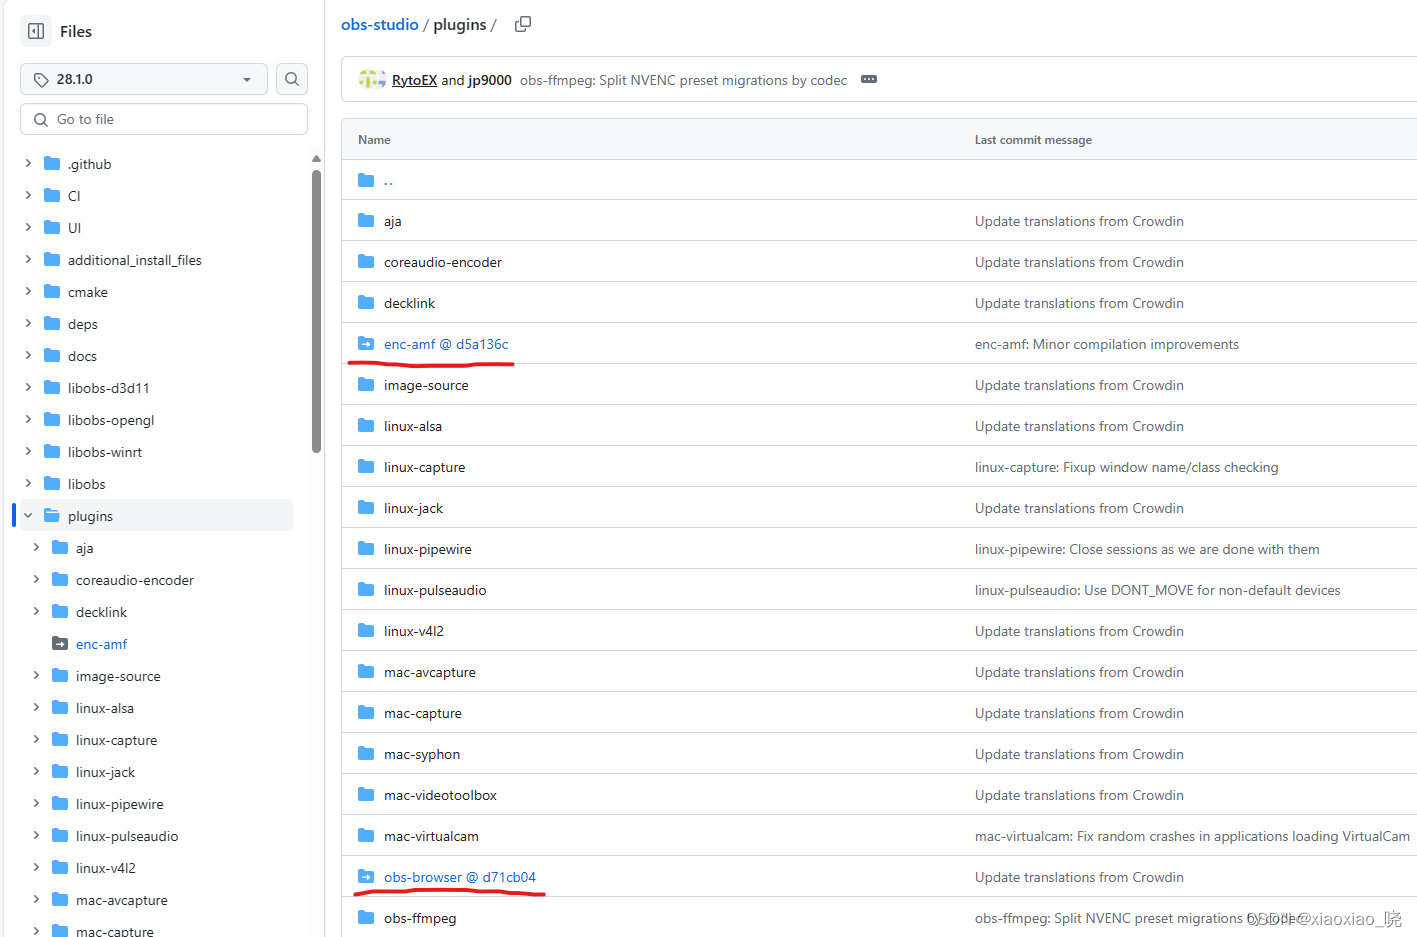Click the folder icon of the aja row

[366, 221]
